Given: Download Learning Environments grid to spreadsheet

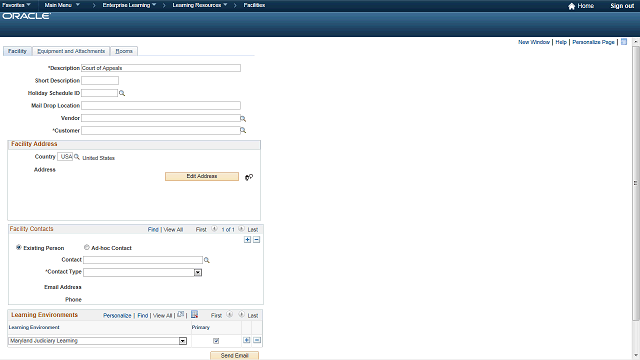Looking at the screenshot, I should pos(194,314).
